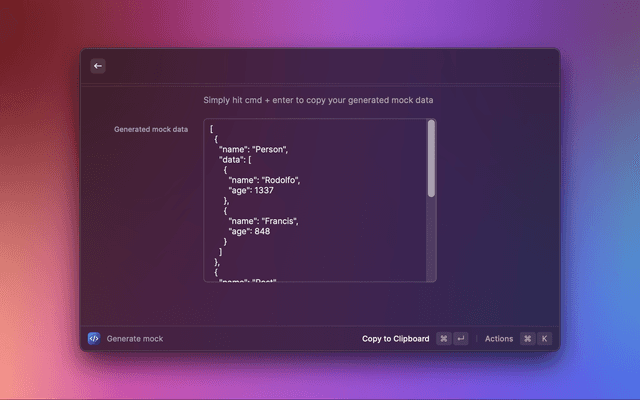Click the Generate mock extension icon
The height and width of the screenshot is (400, 640).
tap(94, 339)
